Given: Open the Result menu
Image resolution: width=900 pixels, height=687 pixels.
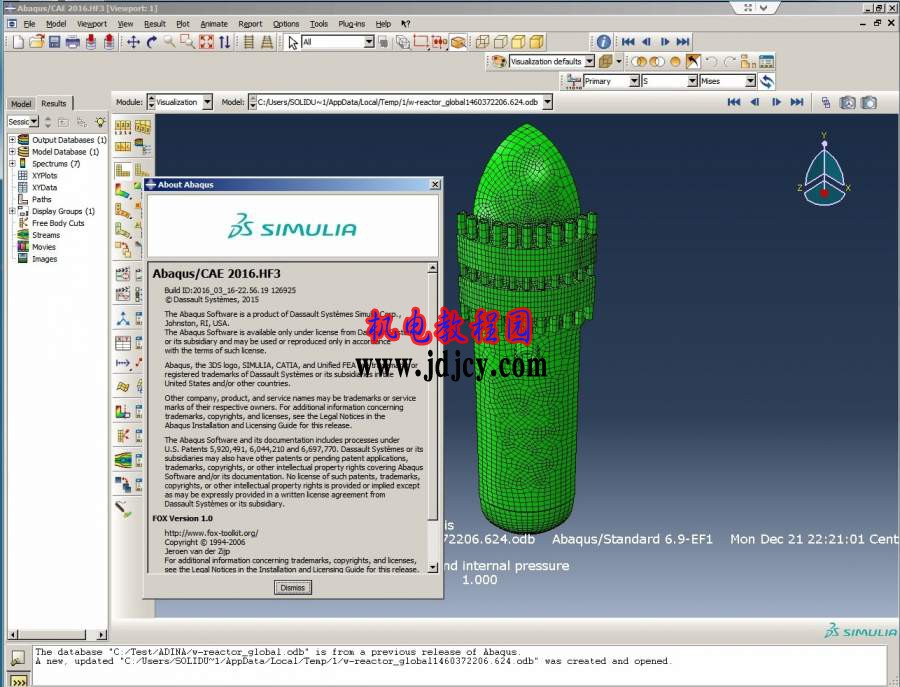Looking at the screenshot, I should tap(154, 24).
